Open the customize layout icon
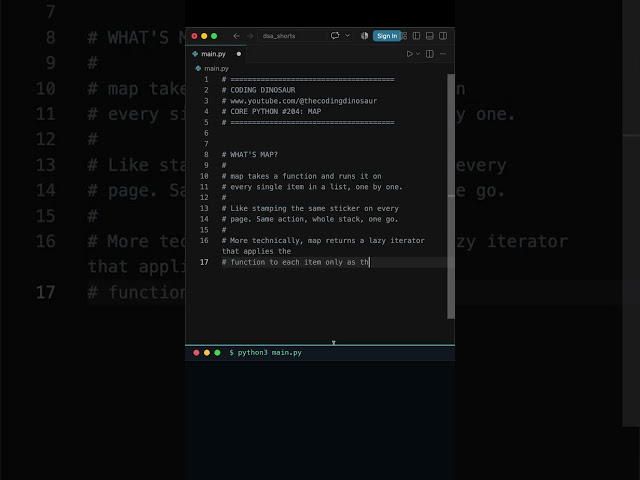 (x=404, y=36)
